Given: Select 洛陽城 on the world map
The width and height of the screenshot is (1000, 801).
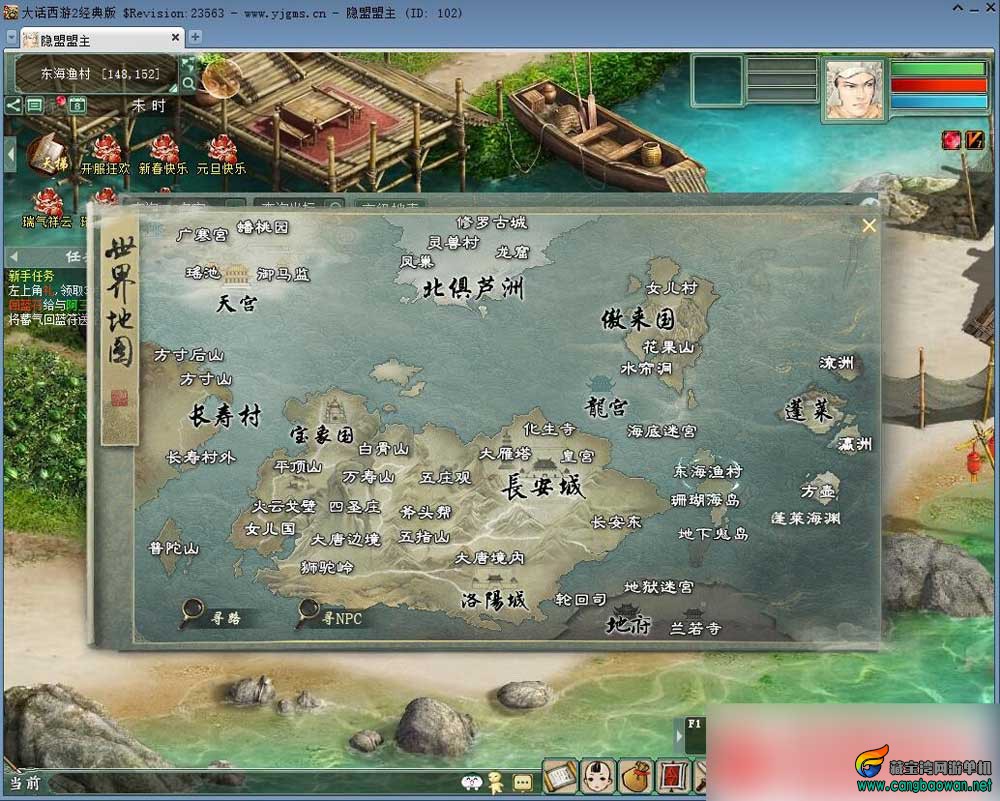Looking at the screenshot, I should pos(494,599).
